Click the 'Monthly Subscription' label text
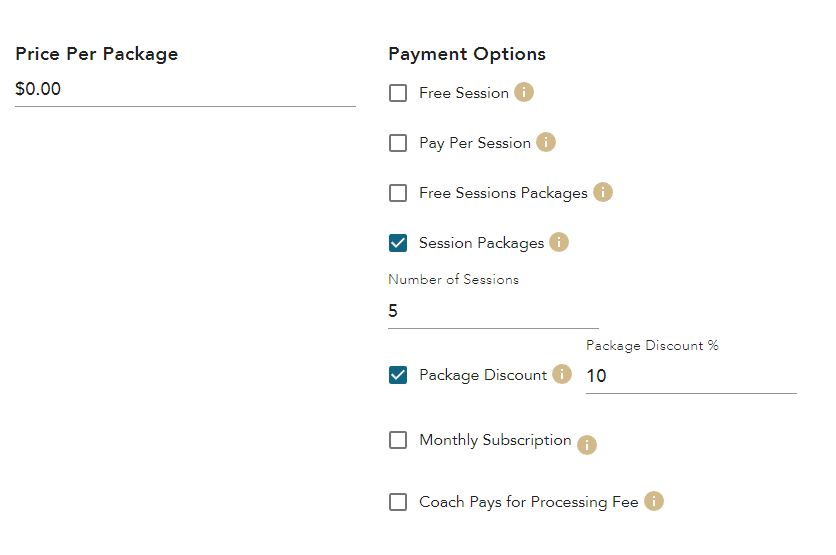Image resolution: width=836 pixels, height=555 pixels. click(x=495, y=440)
